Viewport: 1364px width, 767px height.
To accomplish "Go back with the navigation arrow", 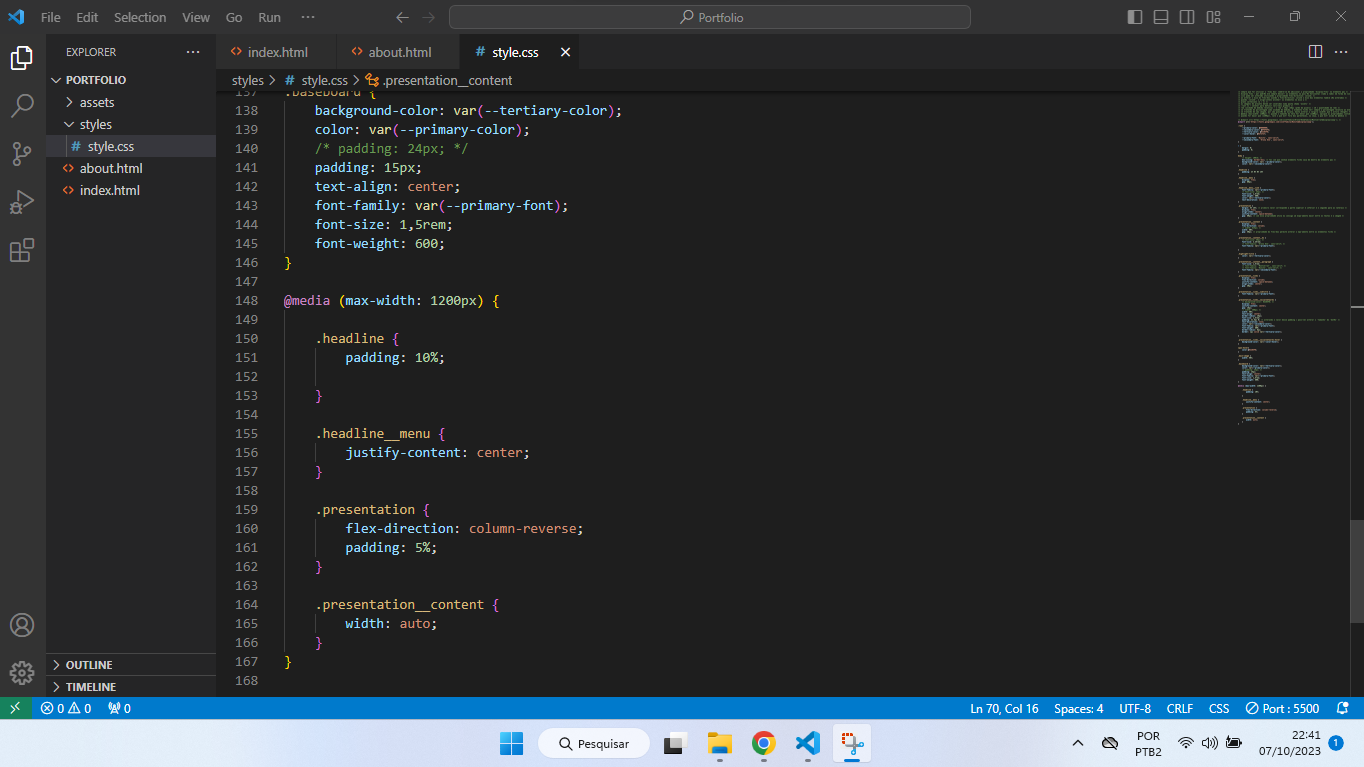I will click(402, 17).
